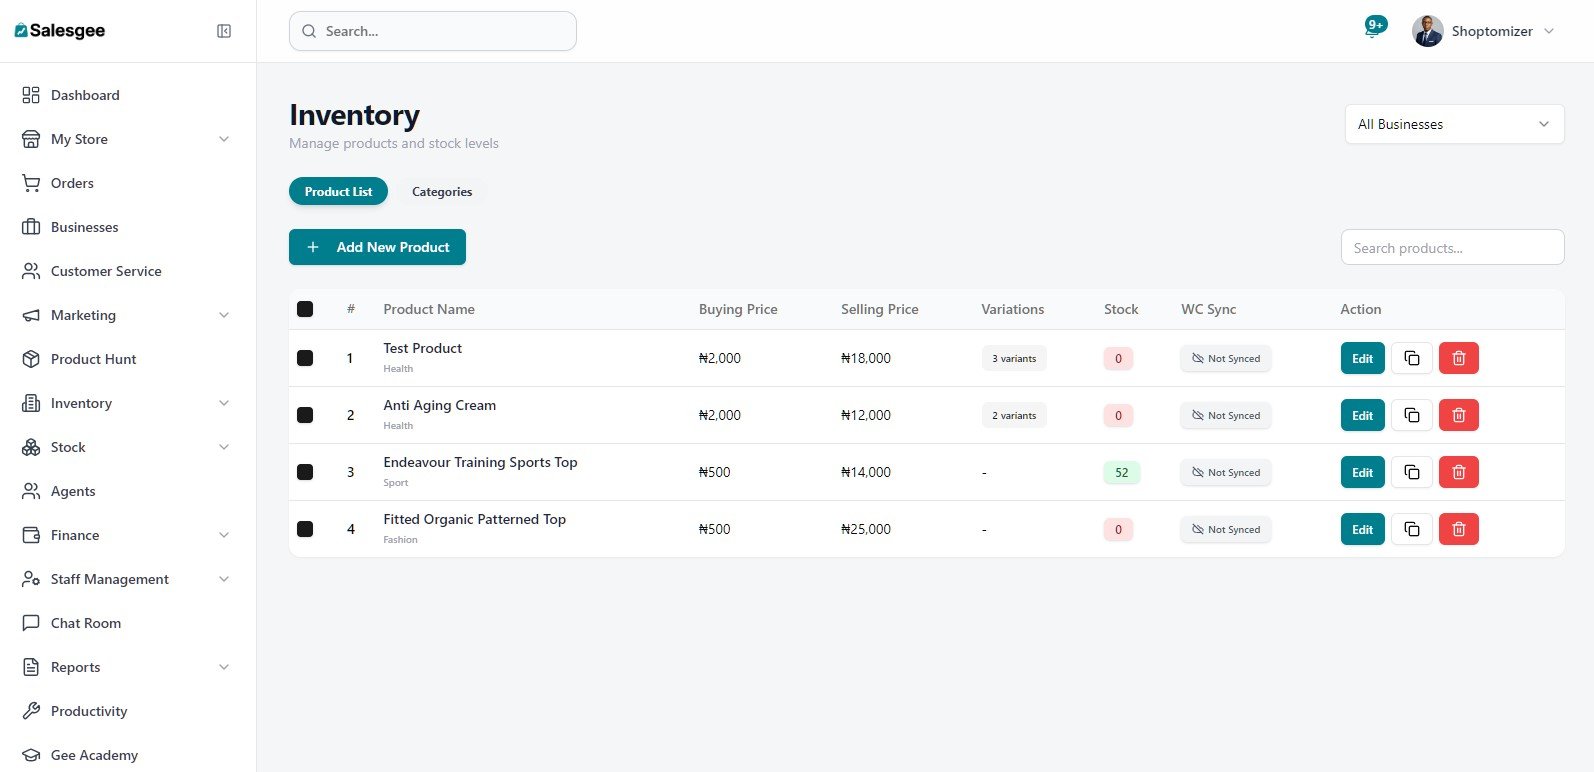Check the Anti Aging Cream checkbox

click(305, 415)
